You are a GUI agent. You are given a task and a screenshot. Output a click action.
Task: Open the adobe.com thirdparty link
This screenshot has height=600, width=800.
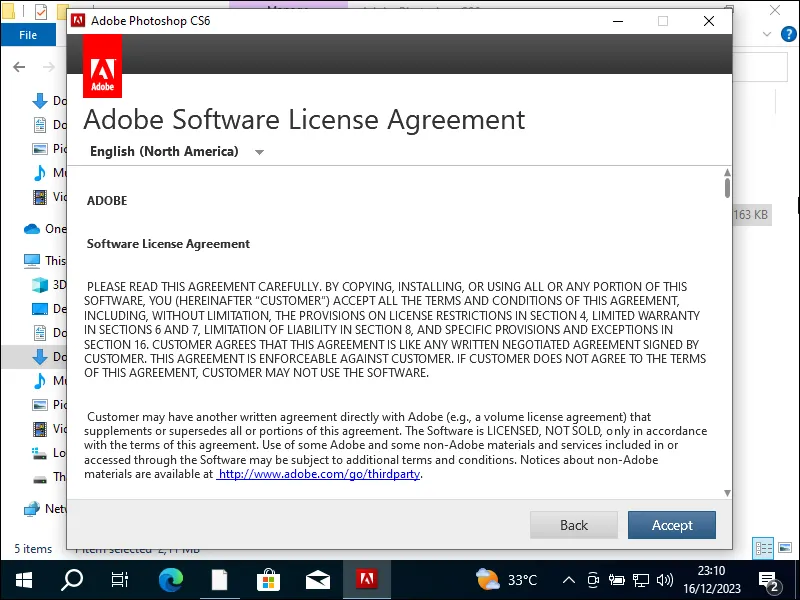[x=319, y=474]
